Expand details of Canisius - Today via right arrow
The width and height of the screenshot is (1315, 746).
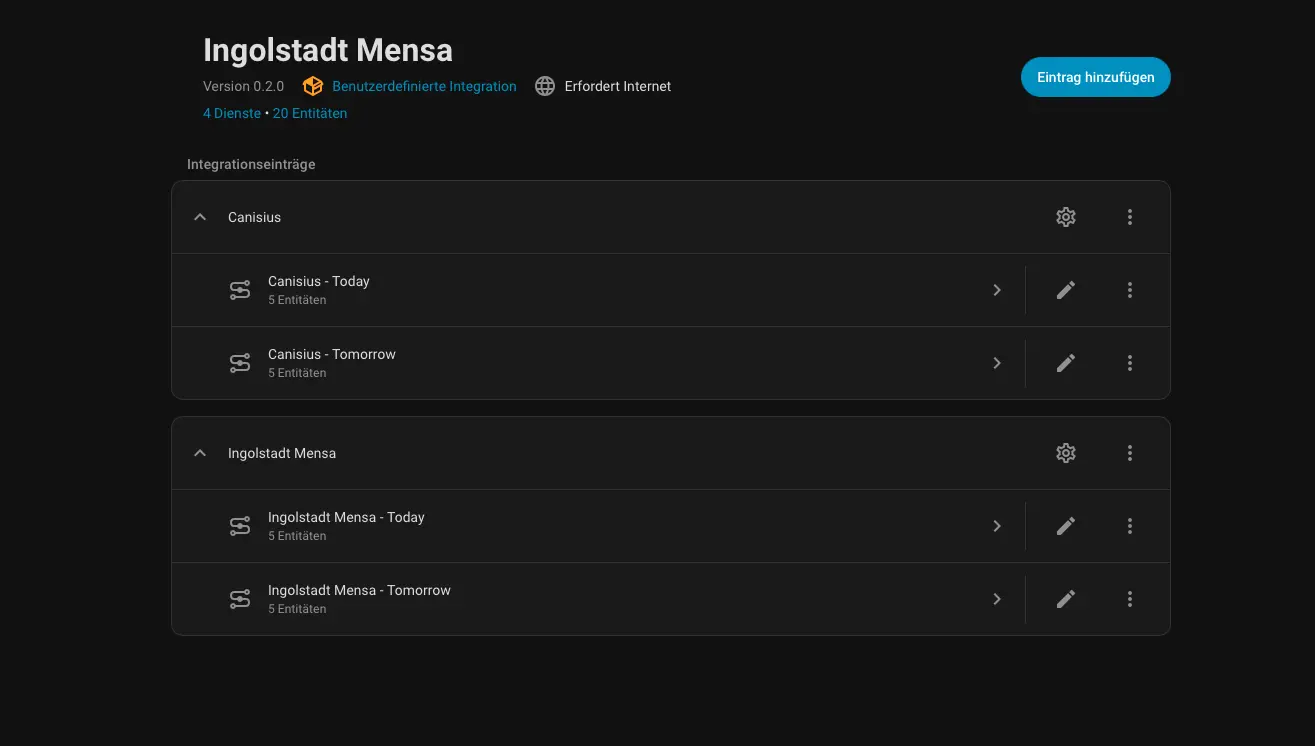(996, 289)
